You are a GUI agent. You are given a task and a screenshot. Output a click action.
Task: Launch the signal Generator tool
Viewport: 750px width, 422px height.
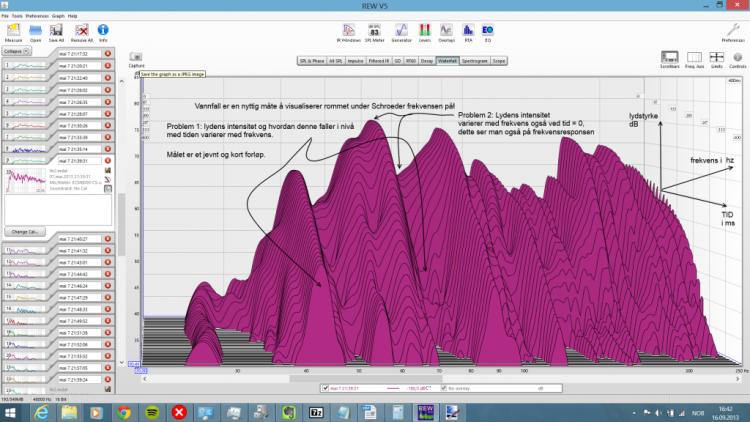click(400, 33)
